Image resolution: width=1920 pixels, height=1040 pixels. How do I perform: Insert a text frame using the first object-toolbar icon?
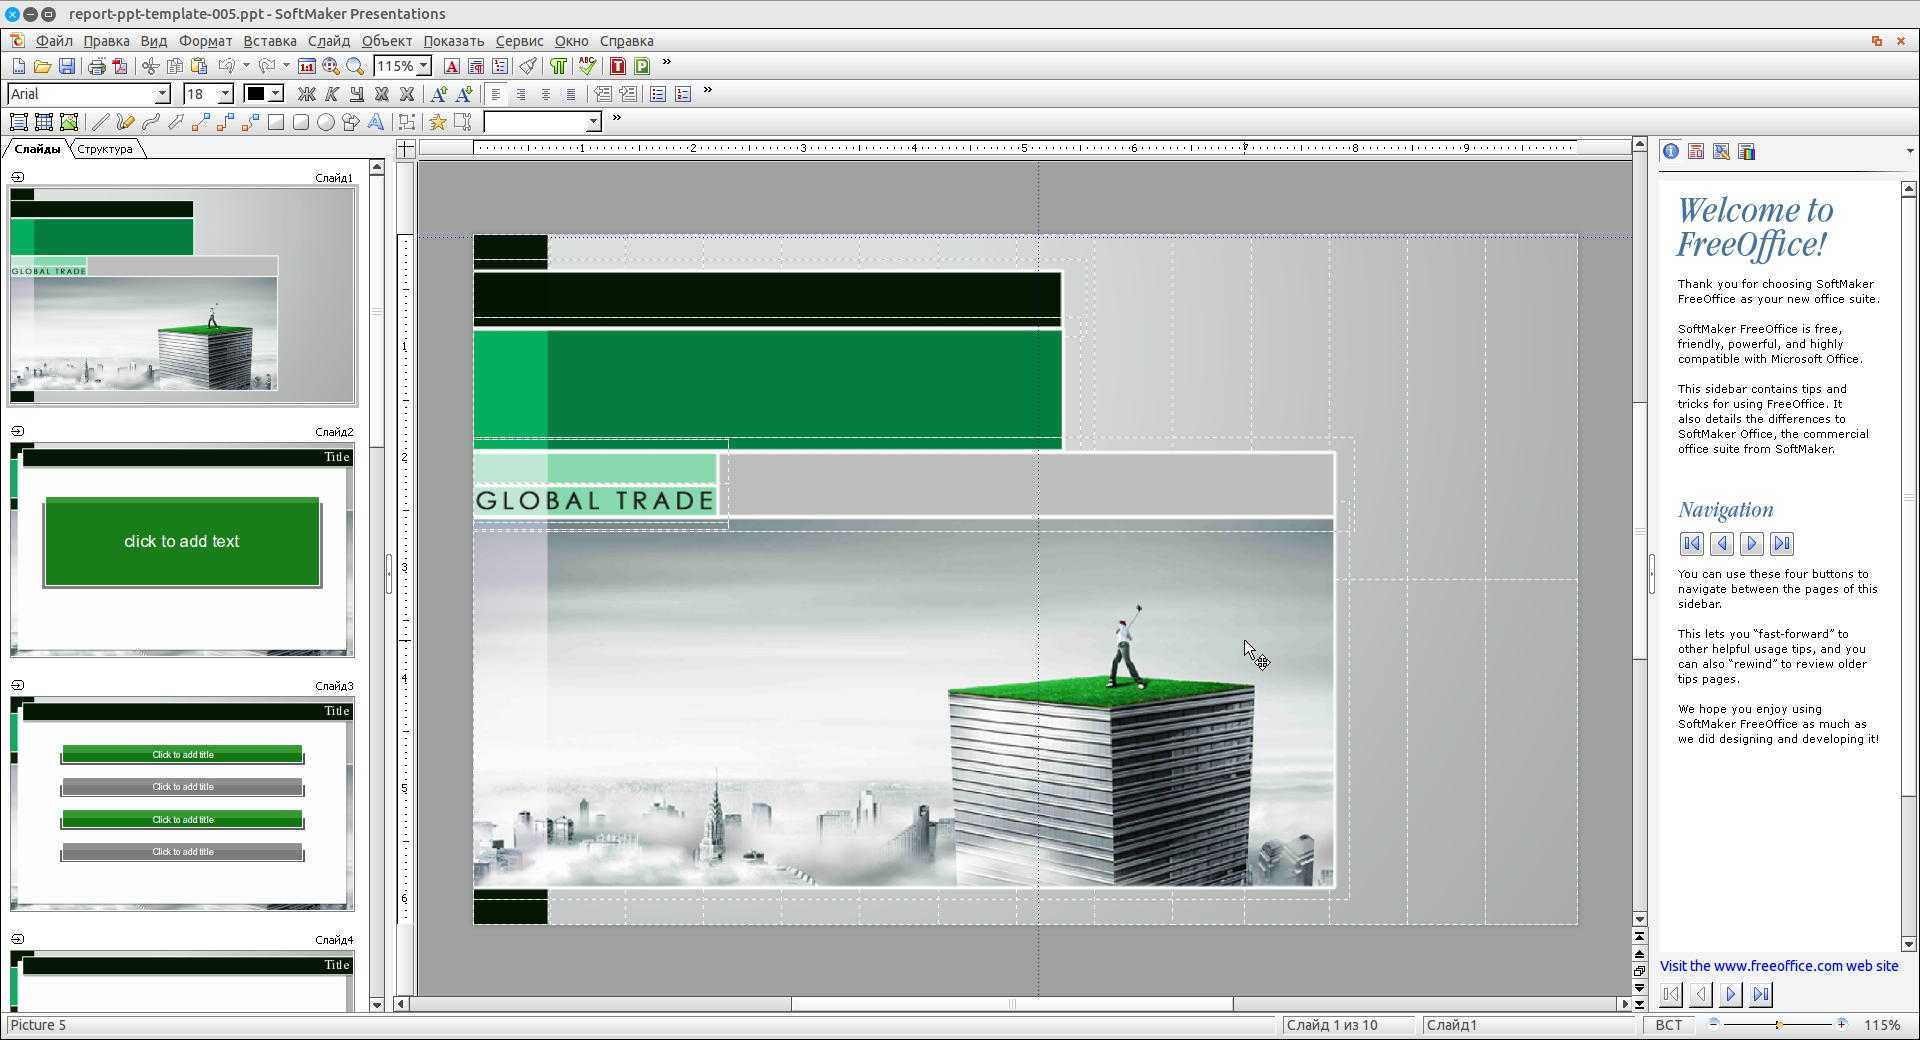[18, 122]
